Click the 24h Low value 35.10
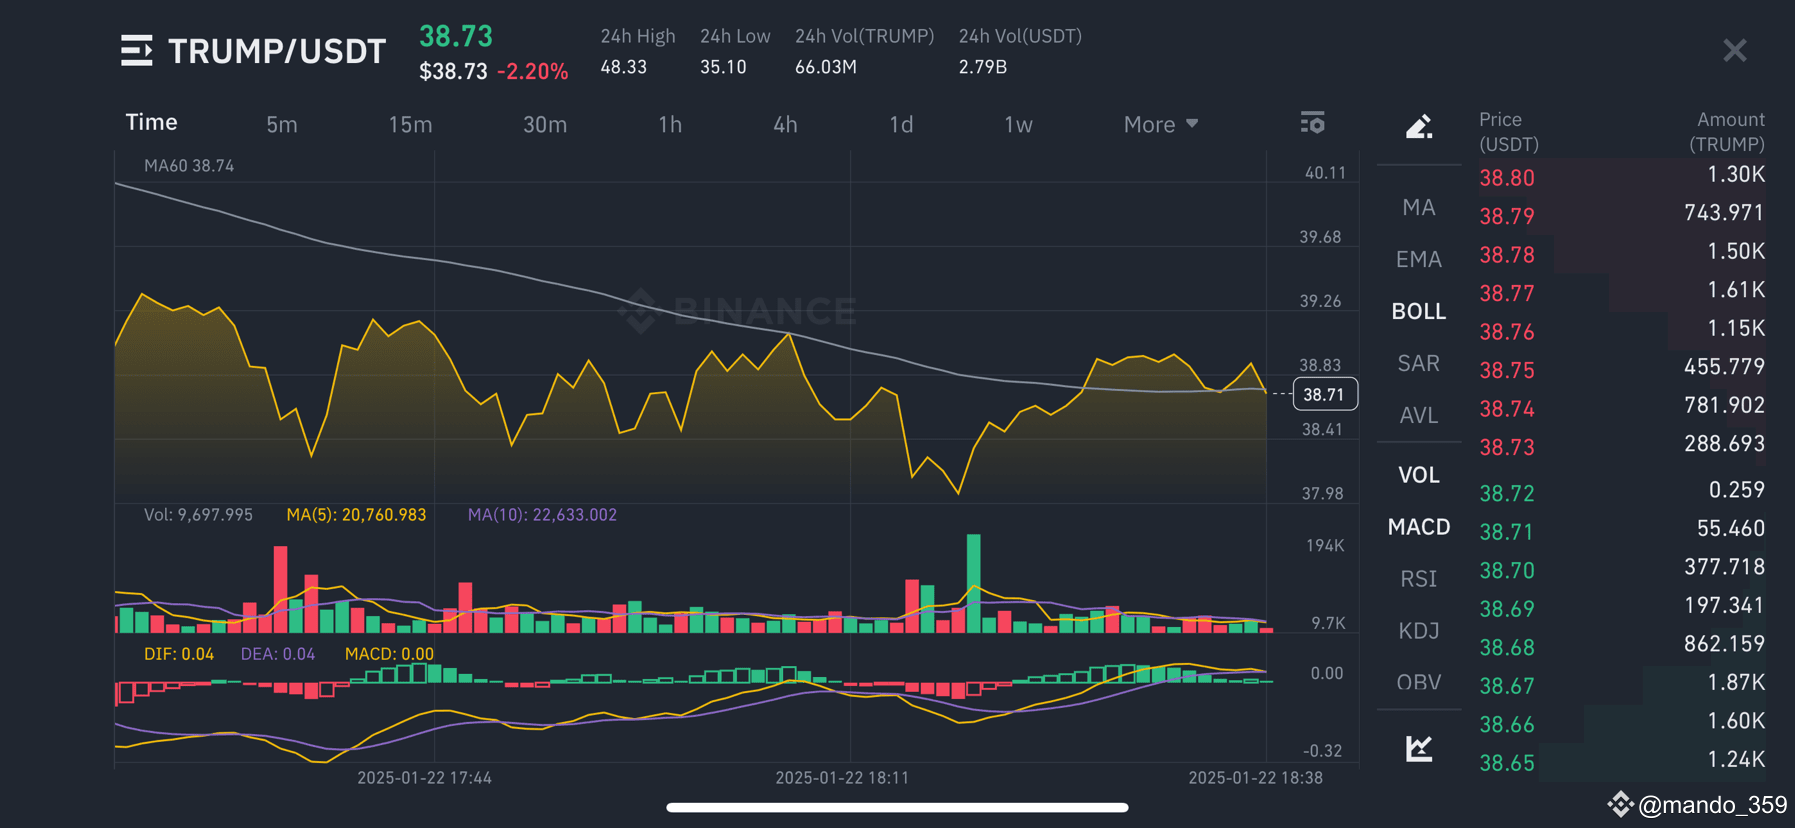This screenshot has height=828, width=1795. (723, 67)
